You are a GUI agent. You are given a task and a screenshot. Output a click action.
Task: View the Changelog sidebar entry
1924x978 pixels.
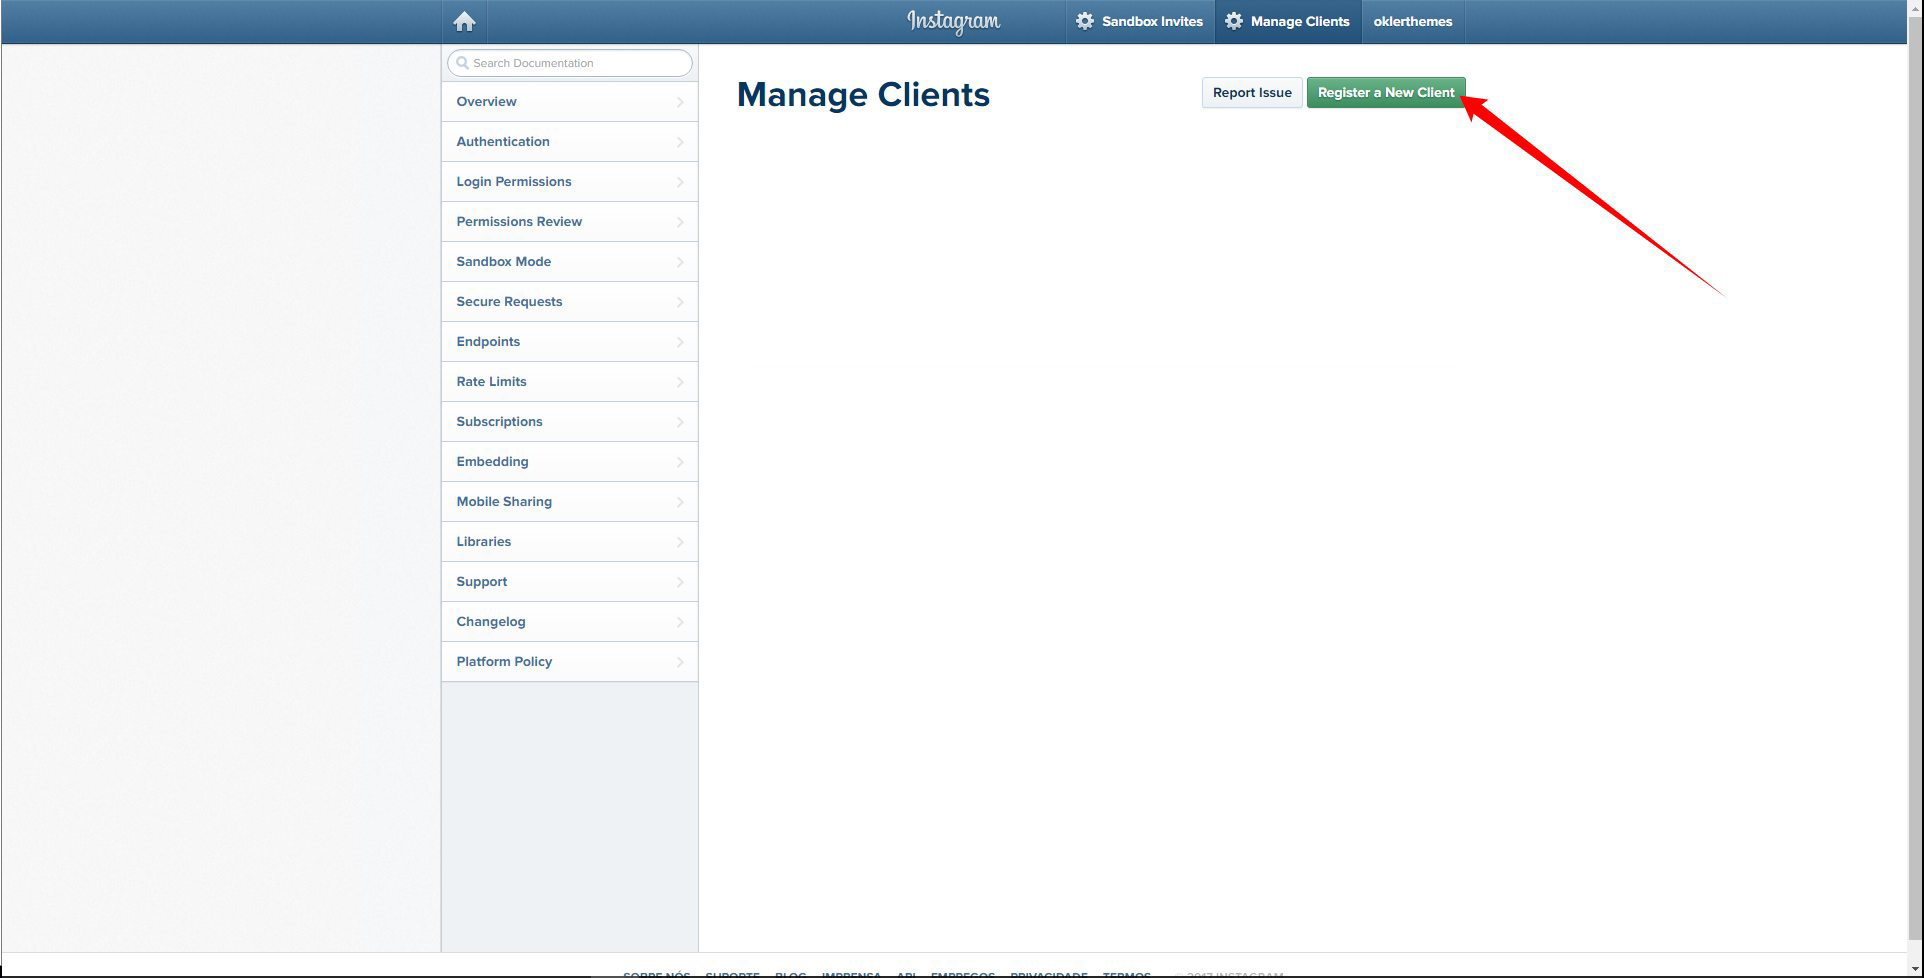point(491,622)
